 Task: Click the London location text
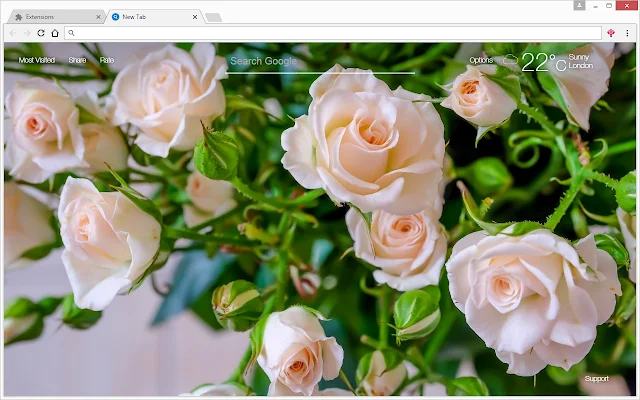pyautogui.click(x=580, y=65)
